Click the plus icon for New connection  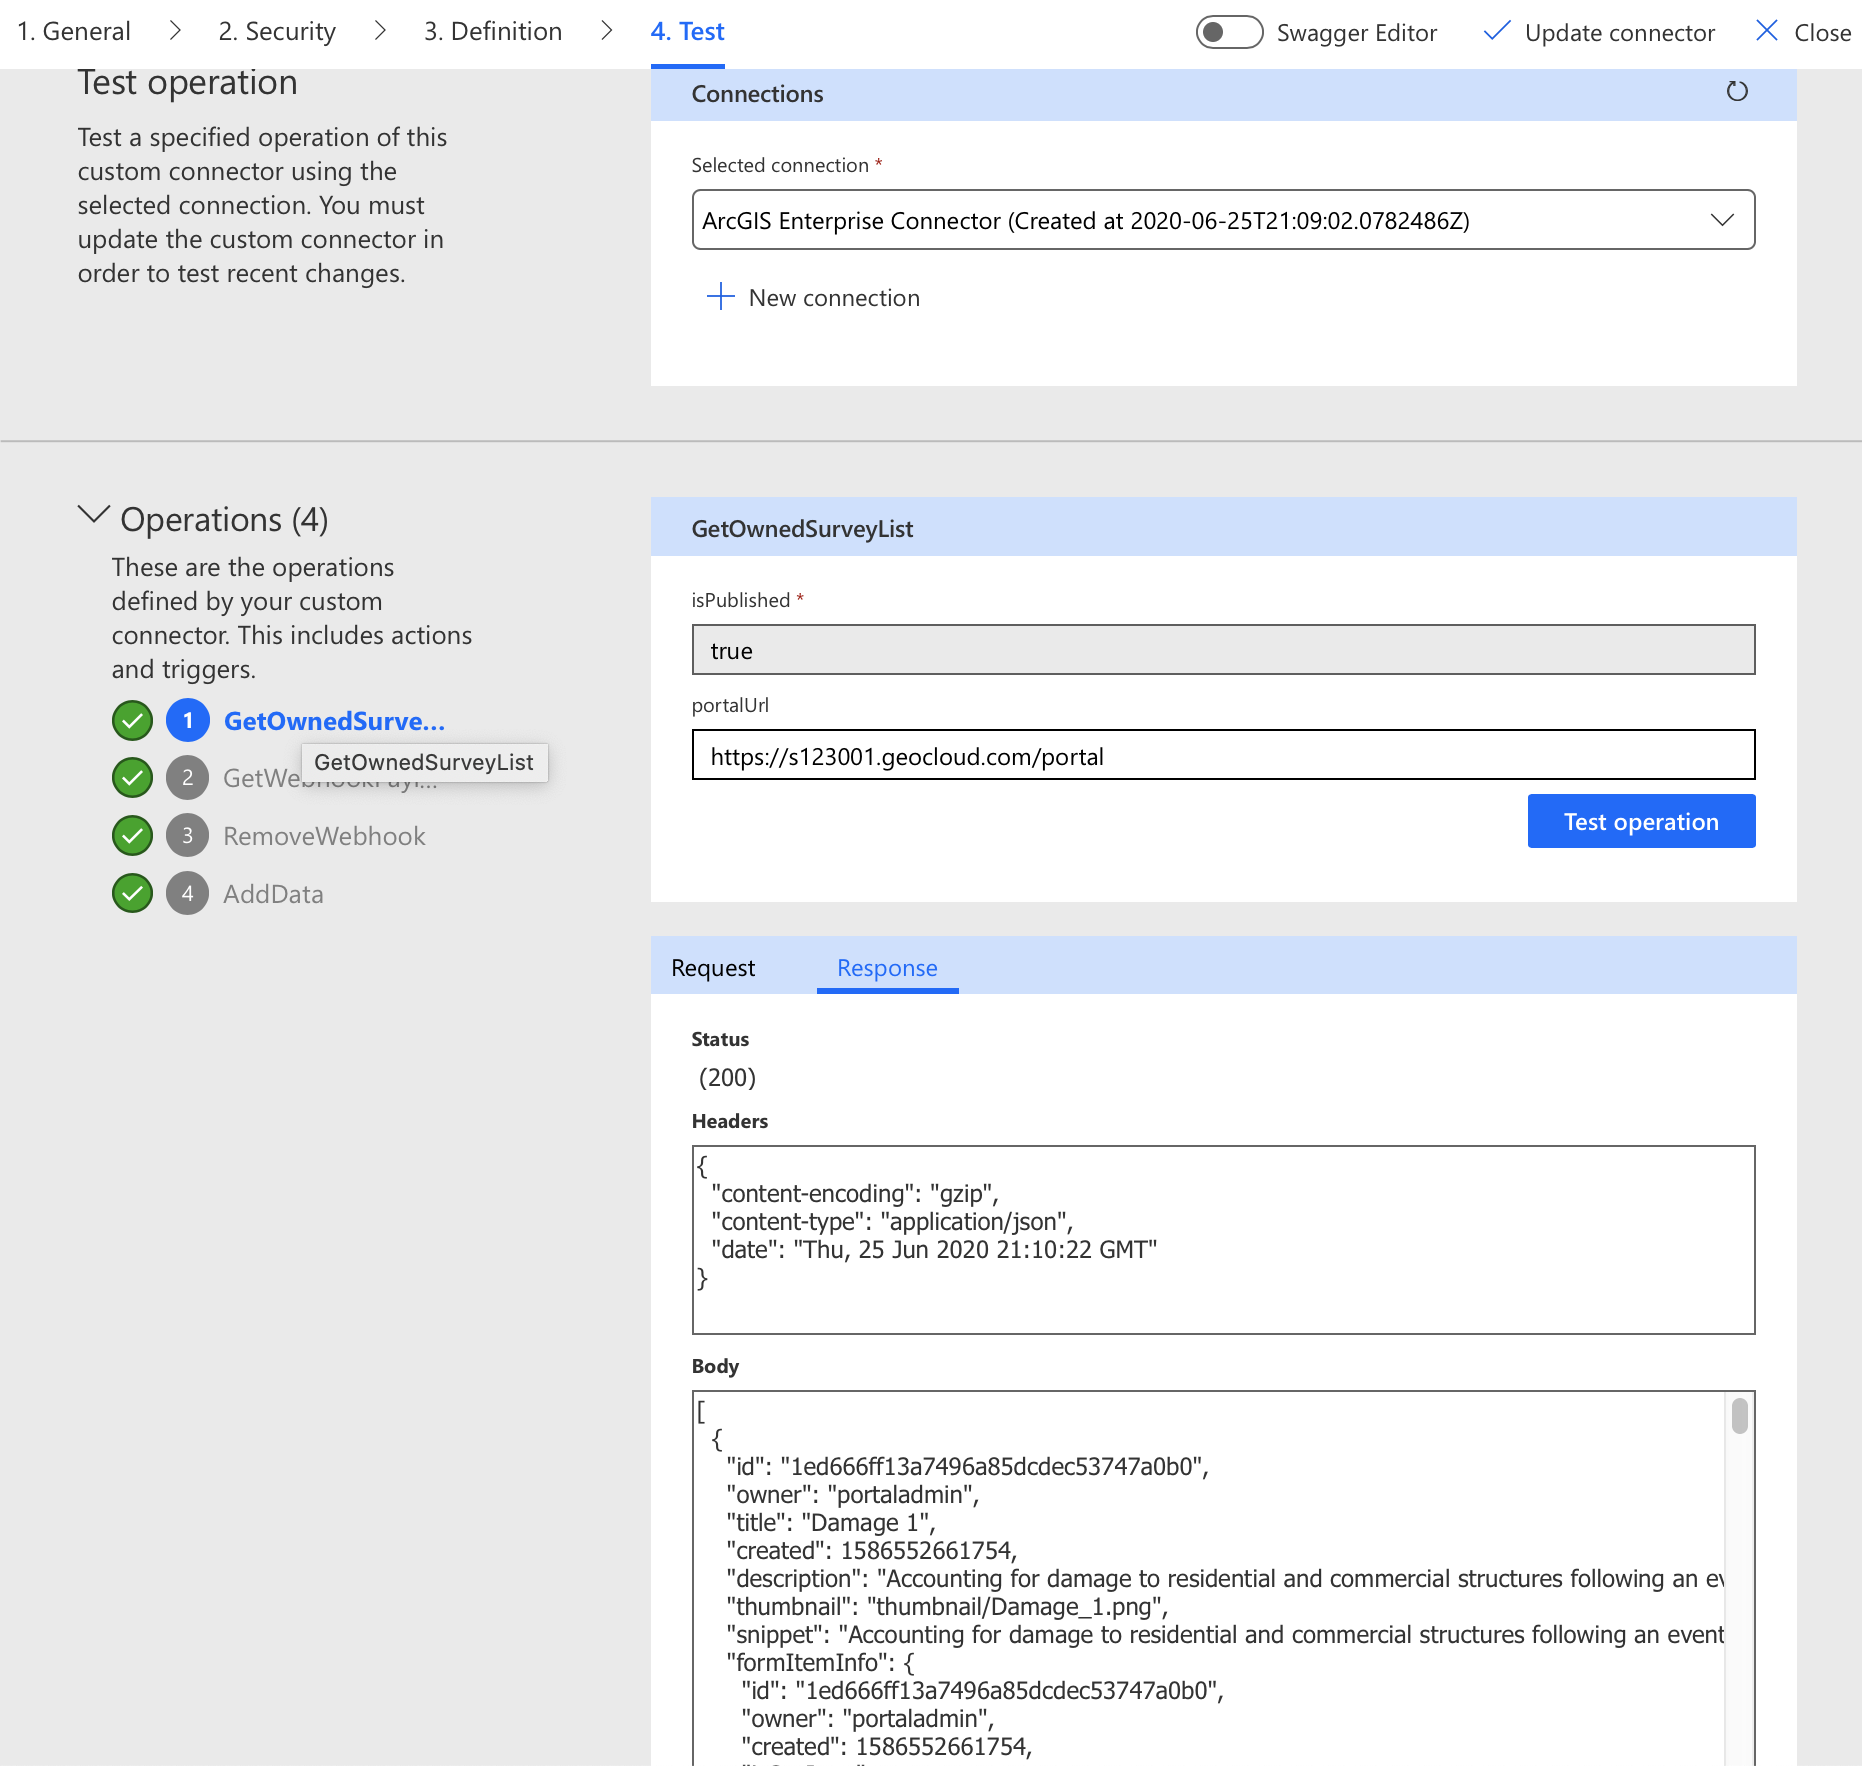pyautogui.click(x=720, y=296)
